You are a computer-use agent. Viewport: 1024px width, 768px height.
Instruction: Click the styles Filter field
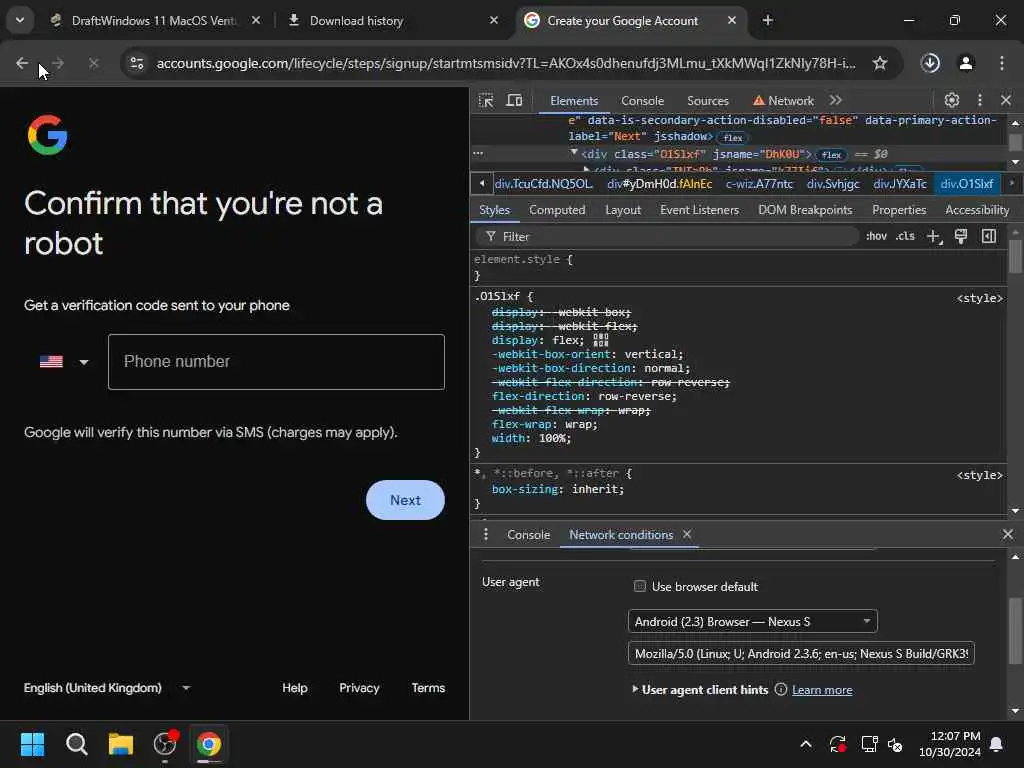coord(667,236)
